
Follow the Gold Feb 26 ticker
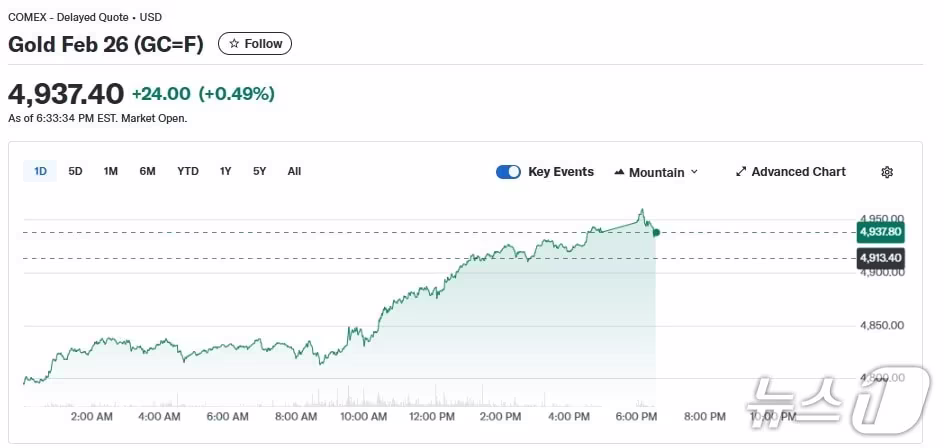(x=255, y=44)
